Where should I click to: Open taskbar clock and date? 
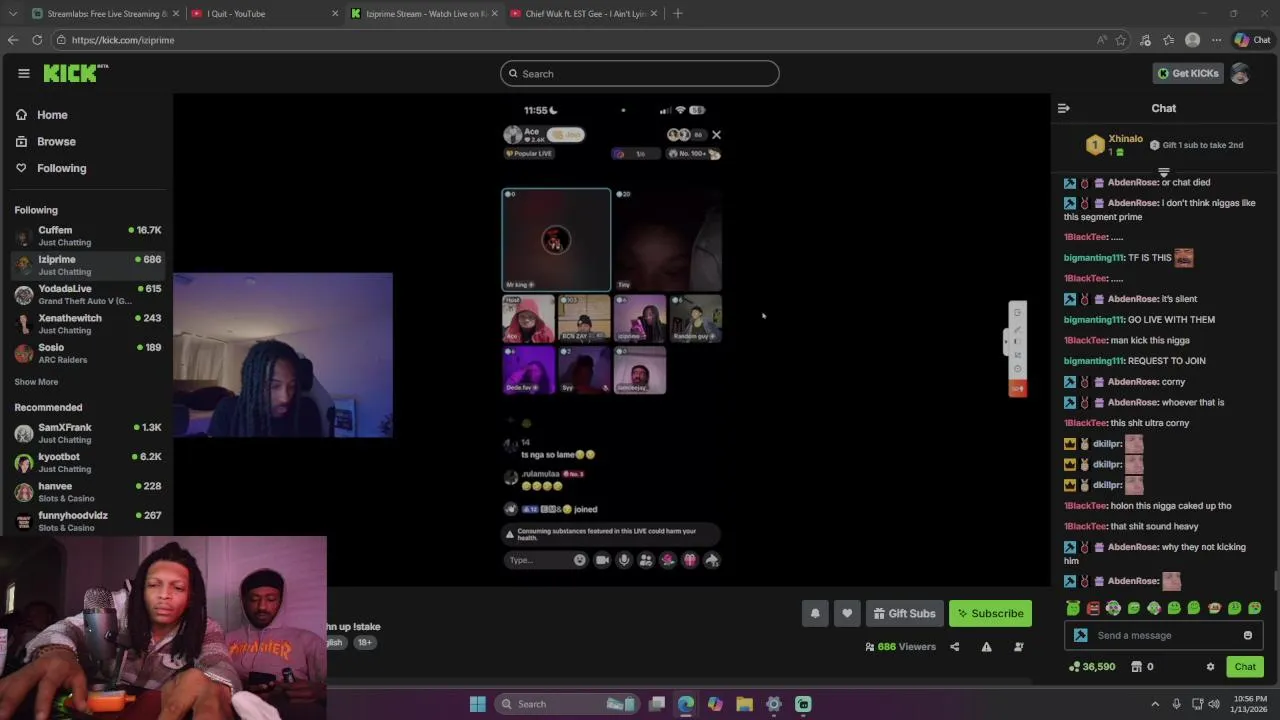(1249, 704)
